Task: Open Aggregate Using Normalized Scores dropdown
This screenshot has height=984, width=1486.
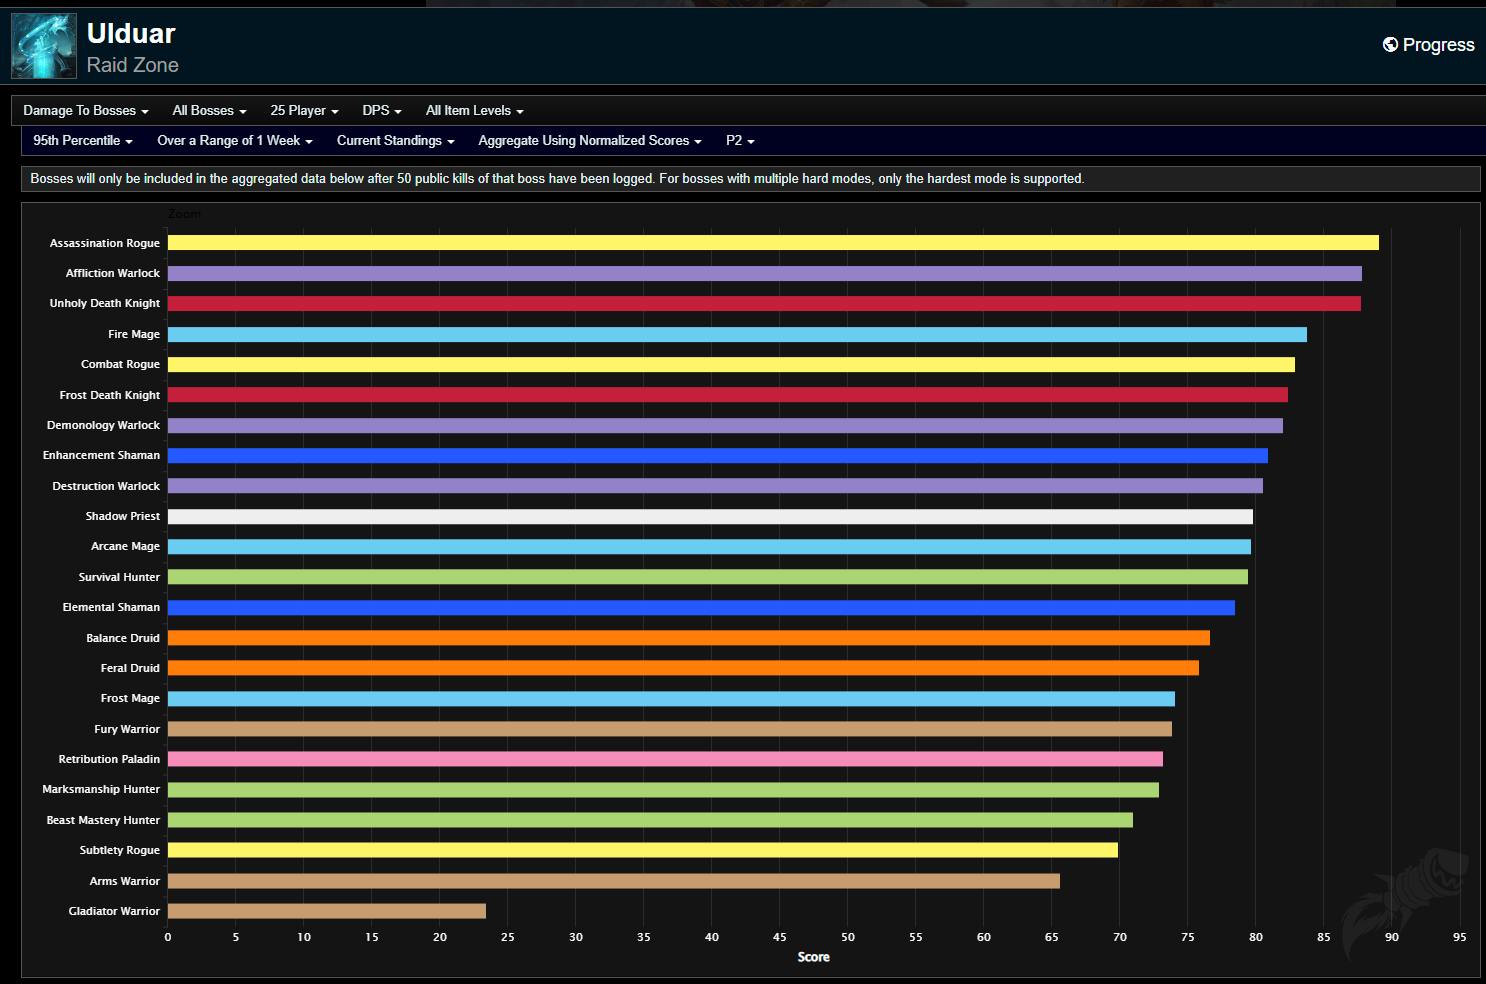Action: [x=590, y=141]
